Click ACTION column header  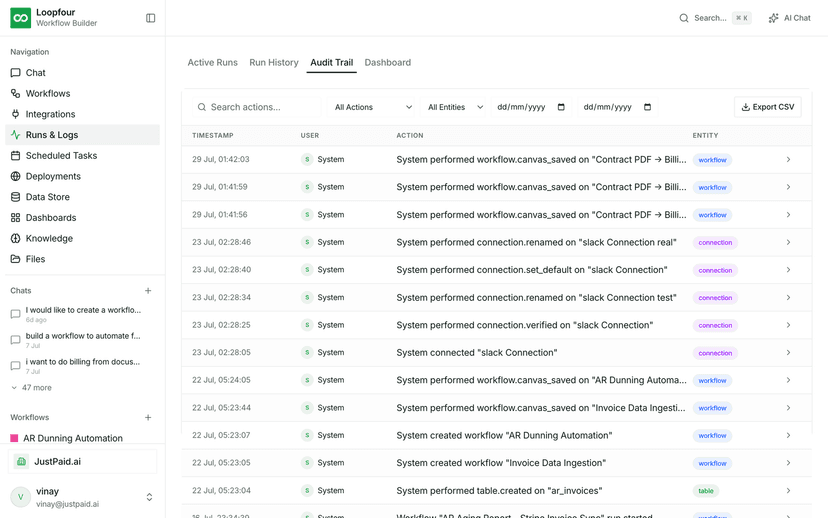coord(410,136)
